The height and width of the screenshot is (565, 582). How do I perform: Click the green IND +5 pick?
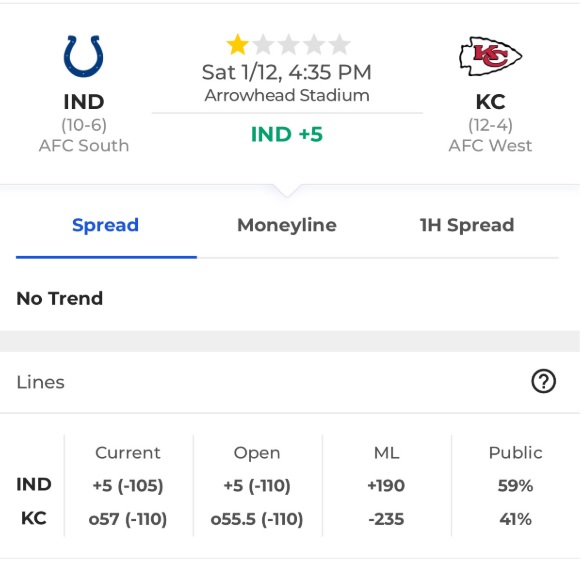pyautogui.click(x=287, y=134)
